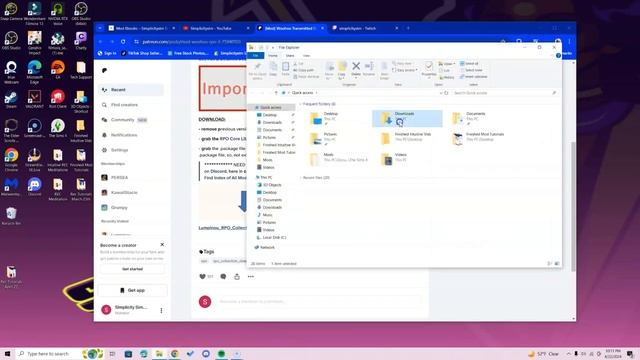Viewport: 640px width, 360px height.
Task: Click the heart like icon under post
Action: coord(202,276)
